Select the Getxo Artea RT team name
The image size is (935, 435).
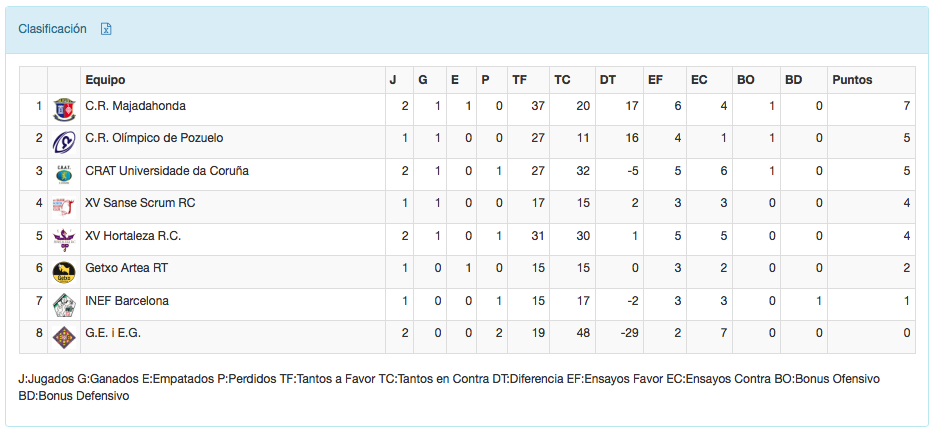pyautogui.click(x=126, y=268)
